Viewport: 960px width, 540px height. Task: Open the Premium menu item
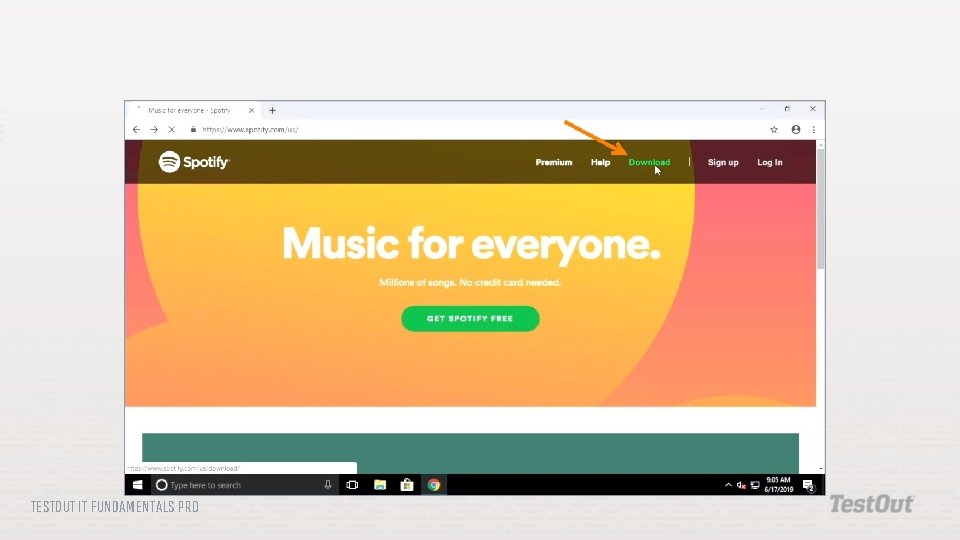(553, 162)
